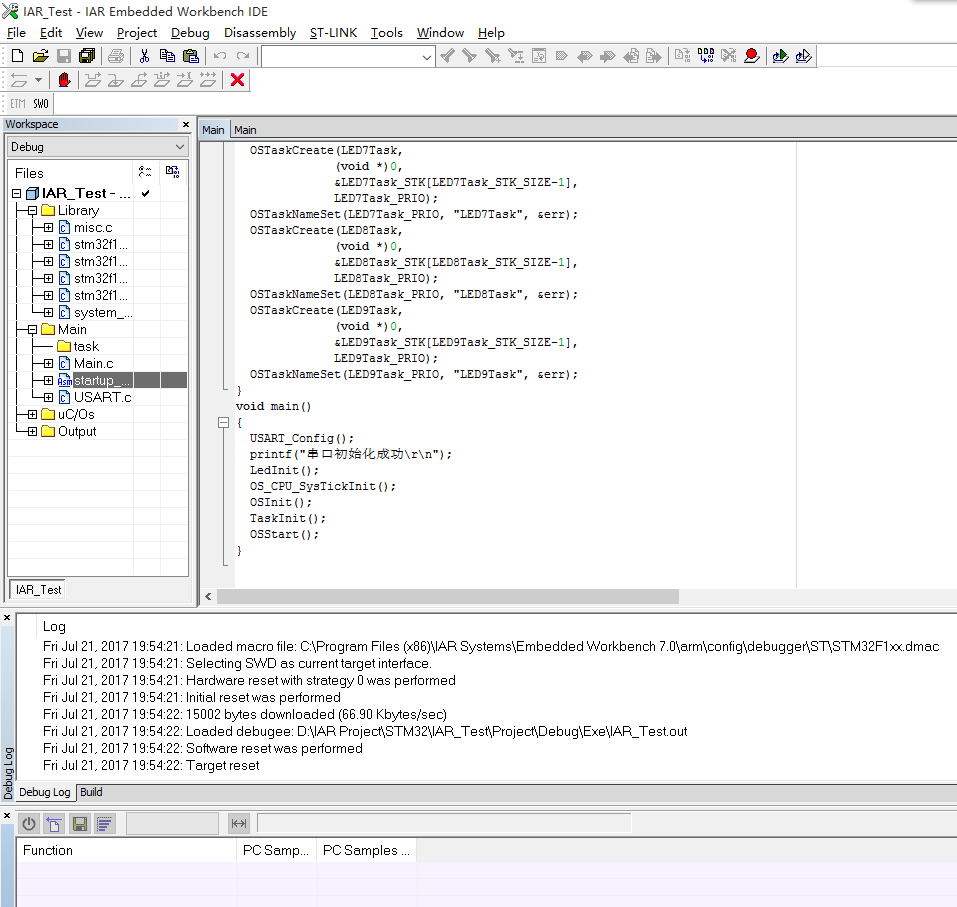Click the profiler save icon

[x=79, y=824]
